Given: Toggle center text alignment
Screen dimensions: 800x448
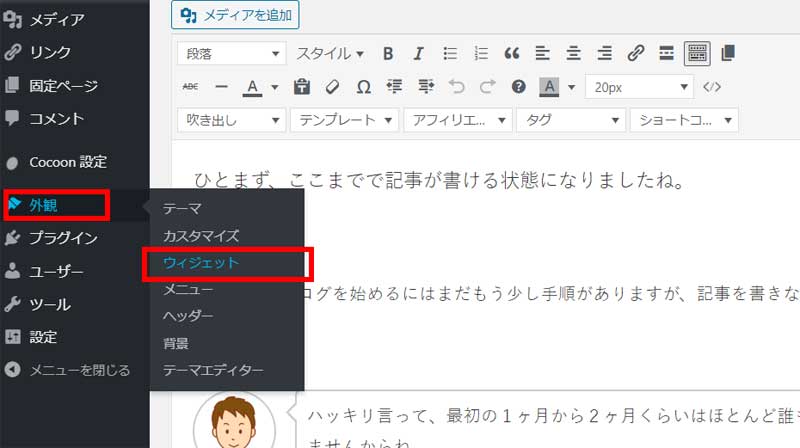Looking at the screenshot, I should click(x=573, y=53).
